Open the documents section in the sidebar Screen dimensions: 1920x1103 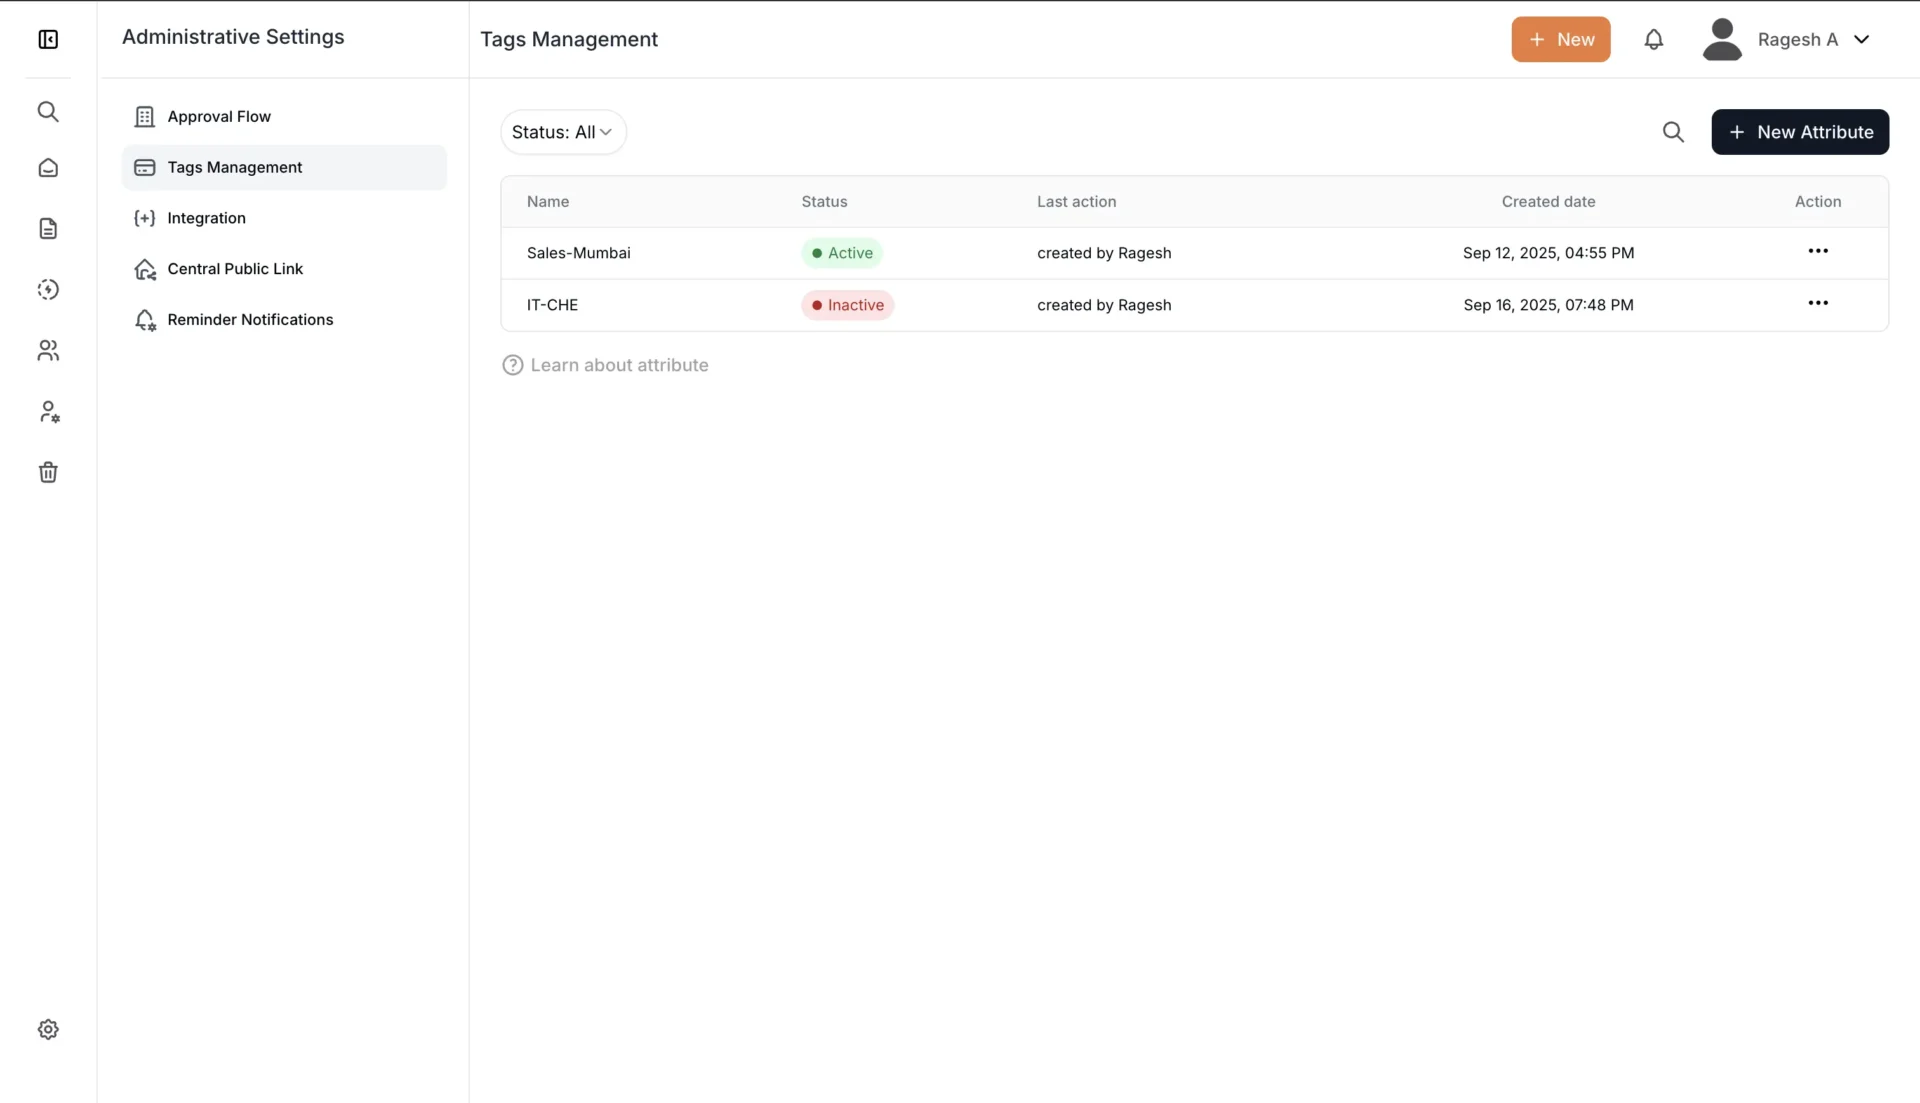pyautogui.click(x=48, y=228)
